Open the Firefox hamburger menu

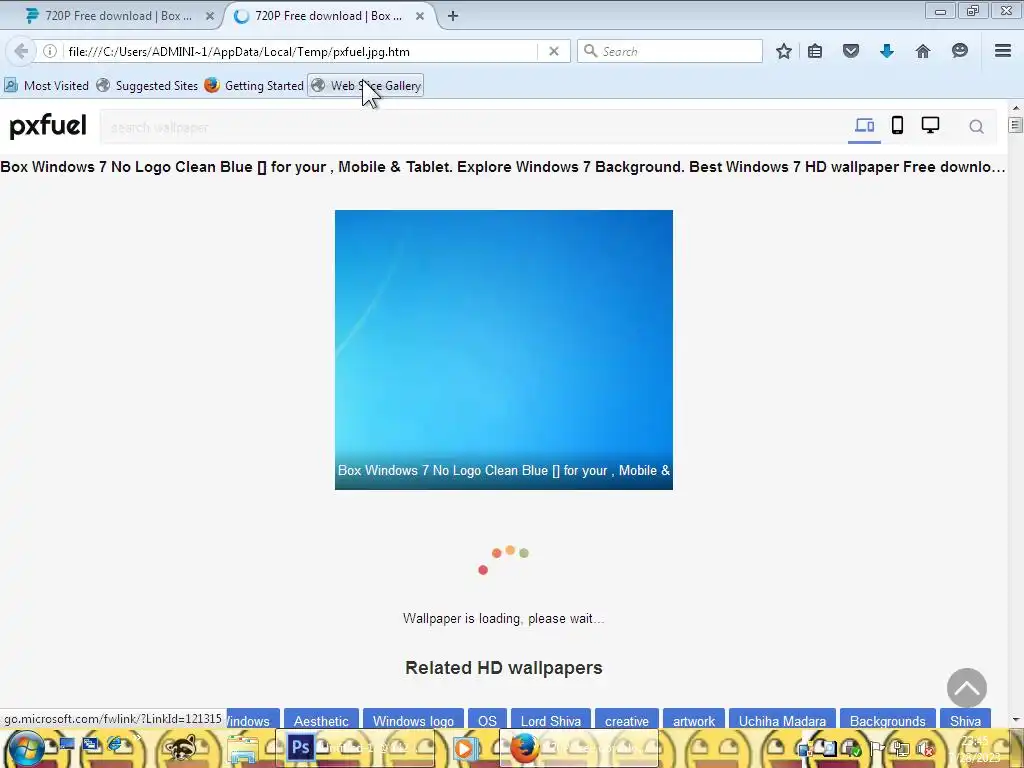[1003, 50]
